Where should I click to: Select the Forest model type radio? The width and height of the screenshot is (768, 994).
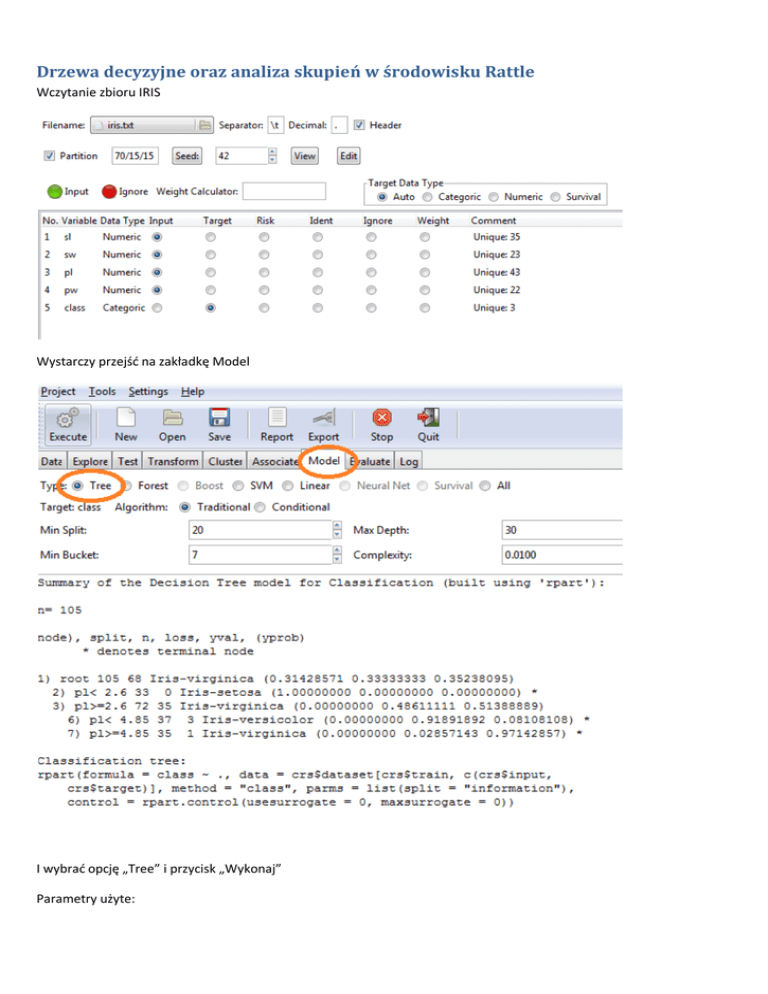[x=129, y=486]
